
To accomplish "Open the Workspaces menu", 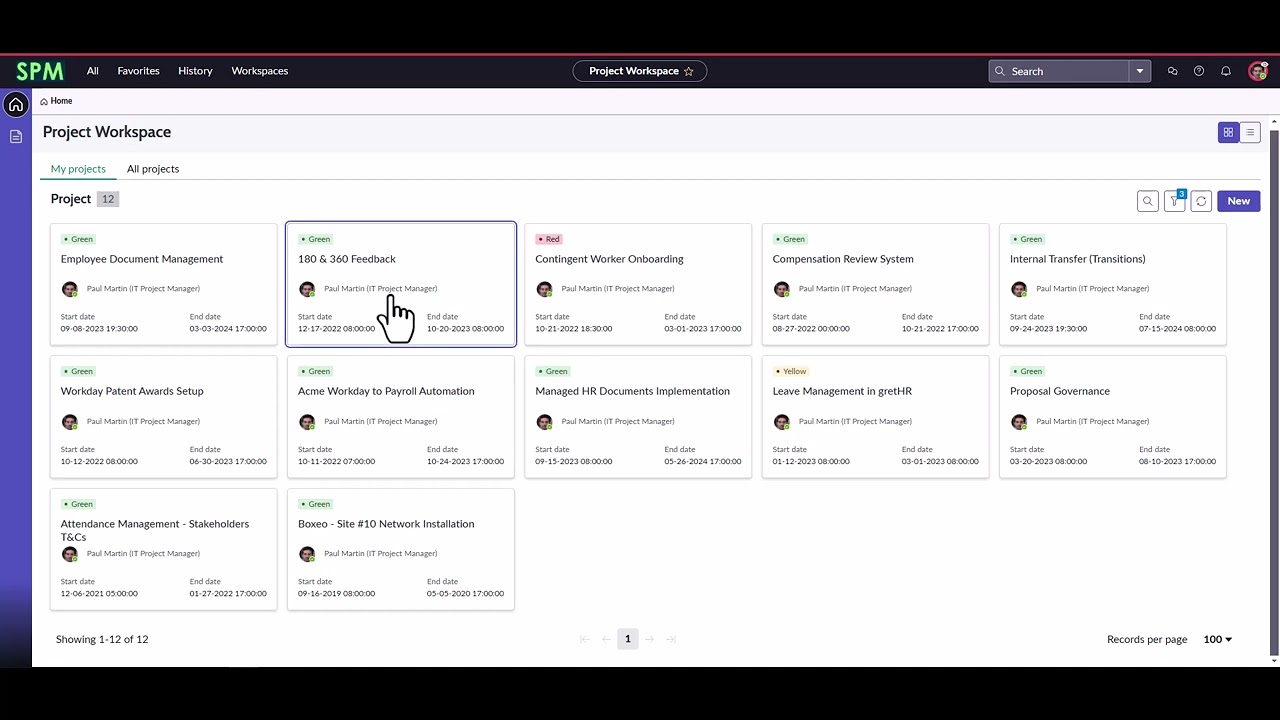I will pyautogui.click(x=259, y=71).
